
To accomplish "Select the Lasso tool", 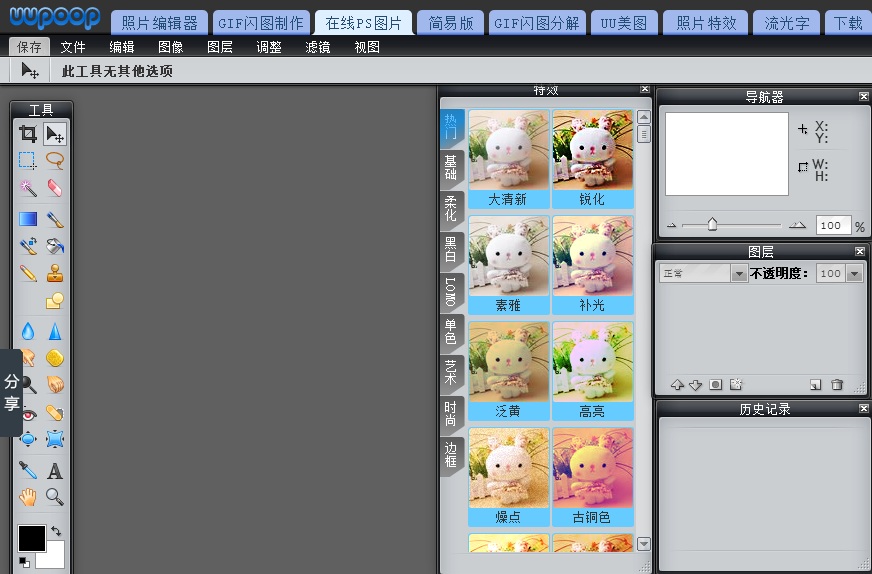I will (54, 161).
